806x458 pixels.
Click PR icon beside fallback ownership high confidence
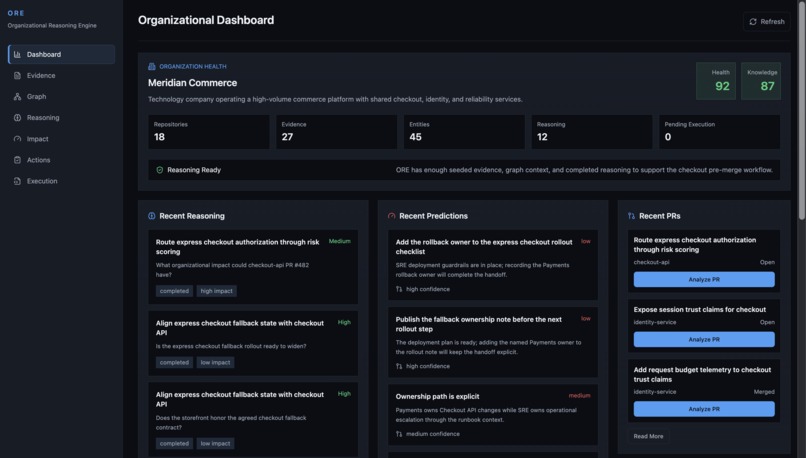click(x=399, y=367)
